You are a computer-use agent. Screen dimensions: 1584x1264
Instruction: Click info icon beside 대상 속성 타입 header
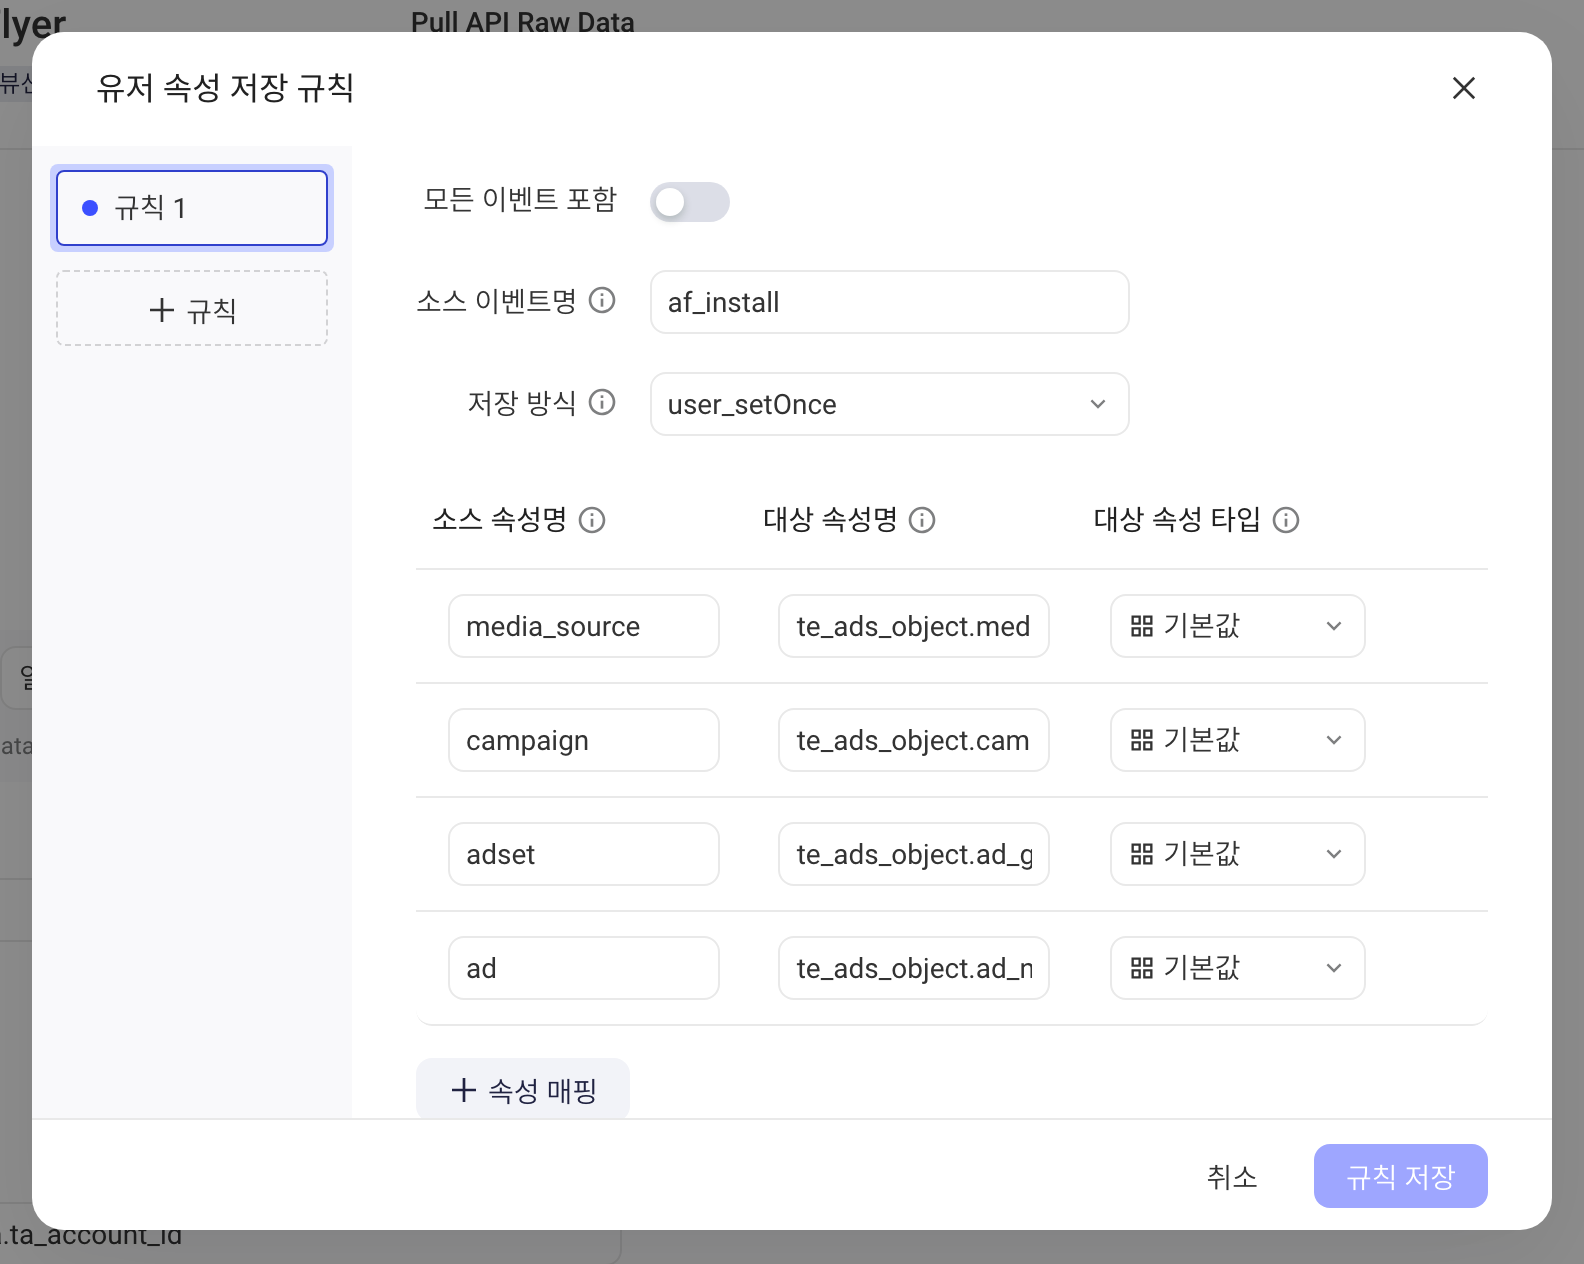coord(1286,520)
